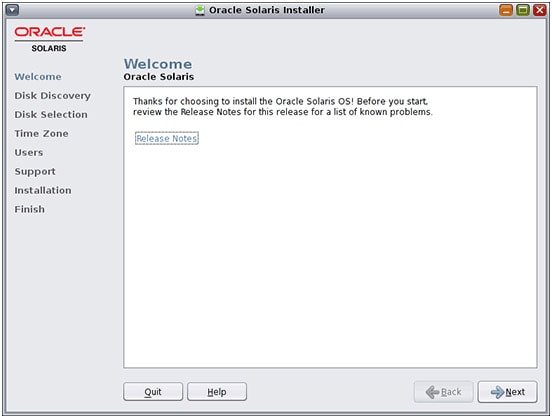This screenshot has width=552, height=418.
Task: Select the Support step
Action: point(35,172)
